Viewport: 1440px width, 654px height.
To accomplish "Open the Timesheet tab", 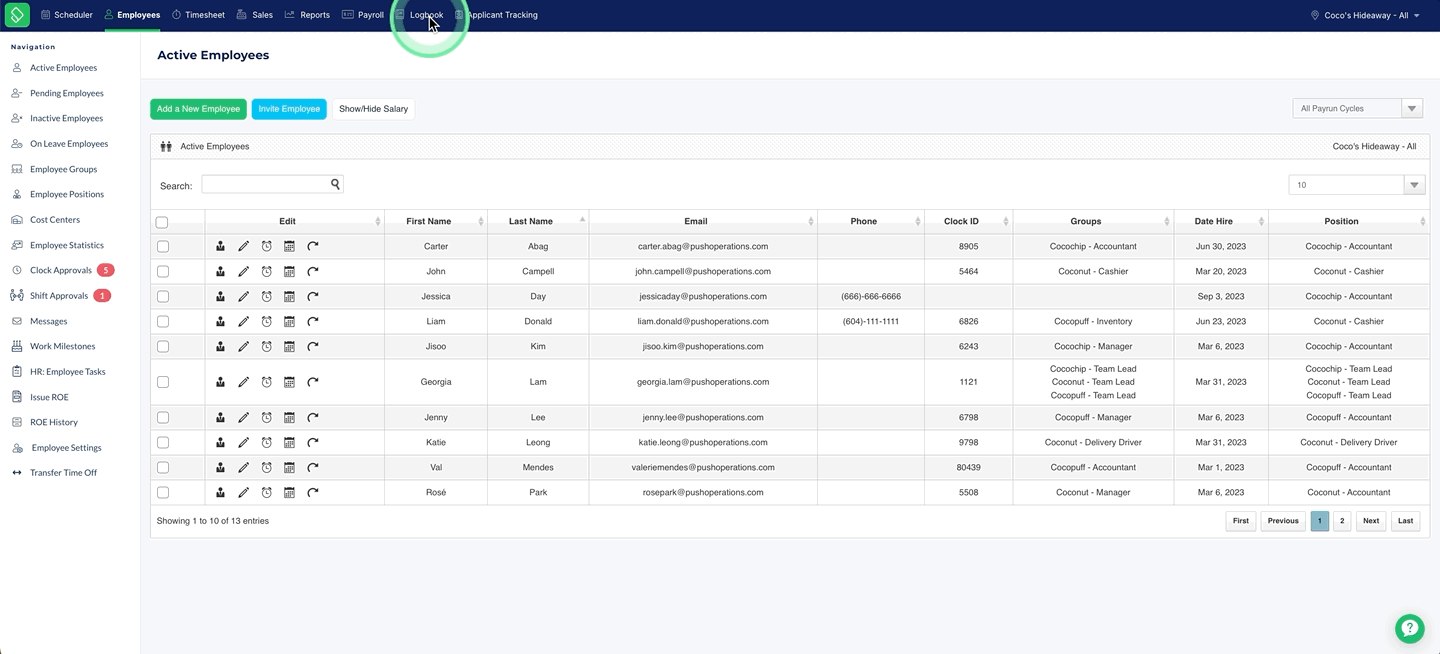I will (198, 15).
